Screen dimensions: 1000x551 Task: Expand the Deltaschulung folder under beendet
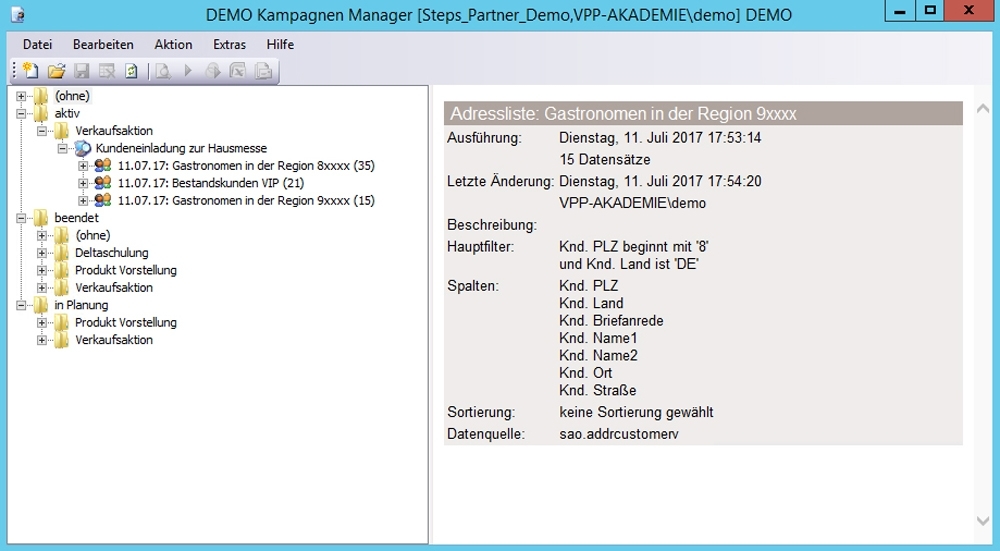tap(42, 253)
